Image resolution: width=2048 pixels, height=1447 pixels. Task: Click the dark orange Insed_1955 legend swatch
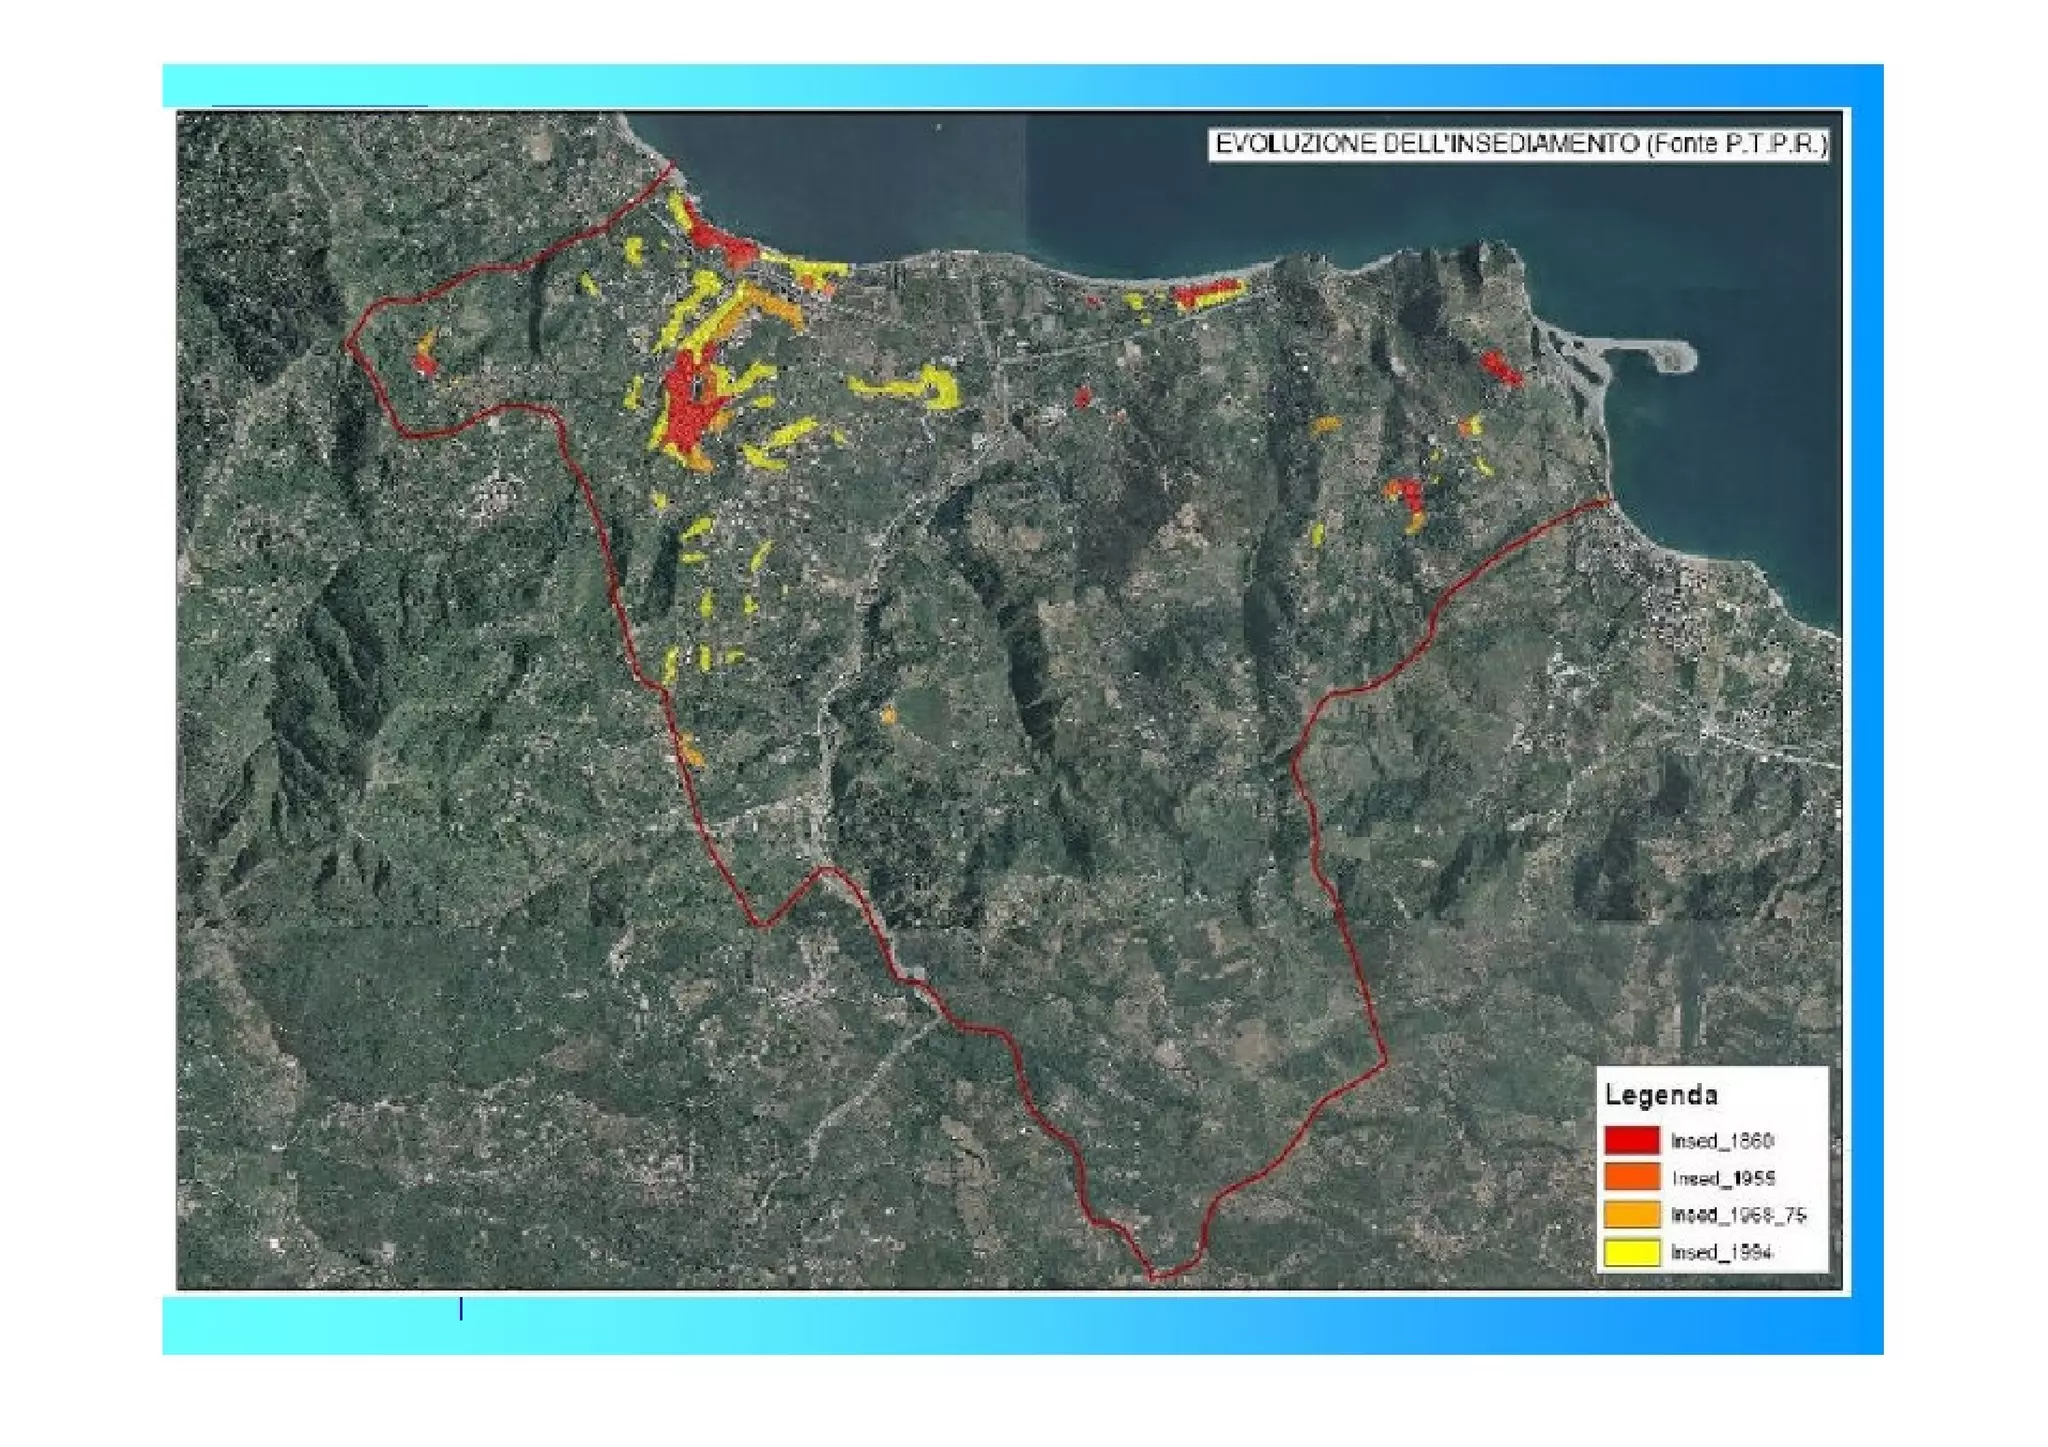tap(1631, 1177)
